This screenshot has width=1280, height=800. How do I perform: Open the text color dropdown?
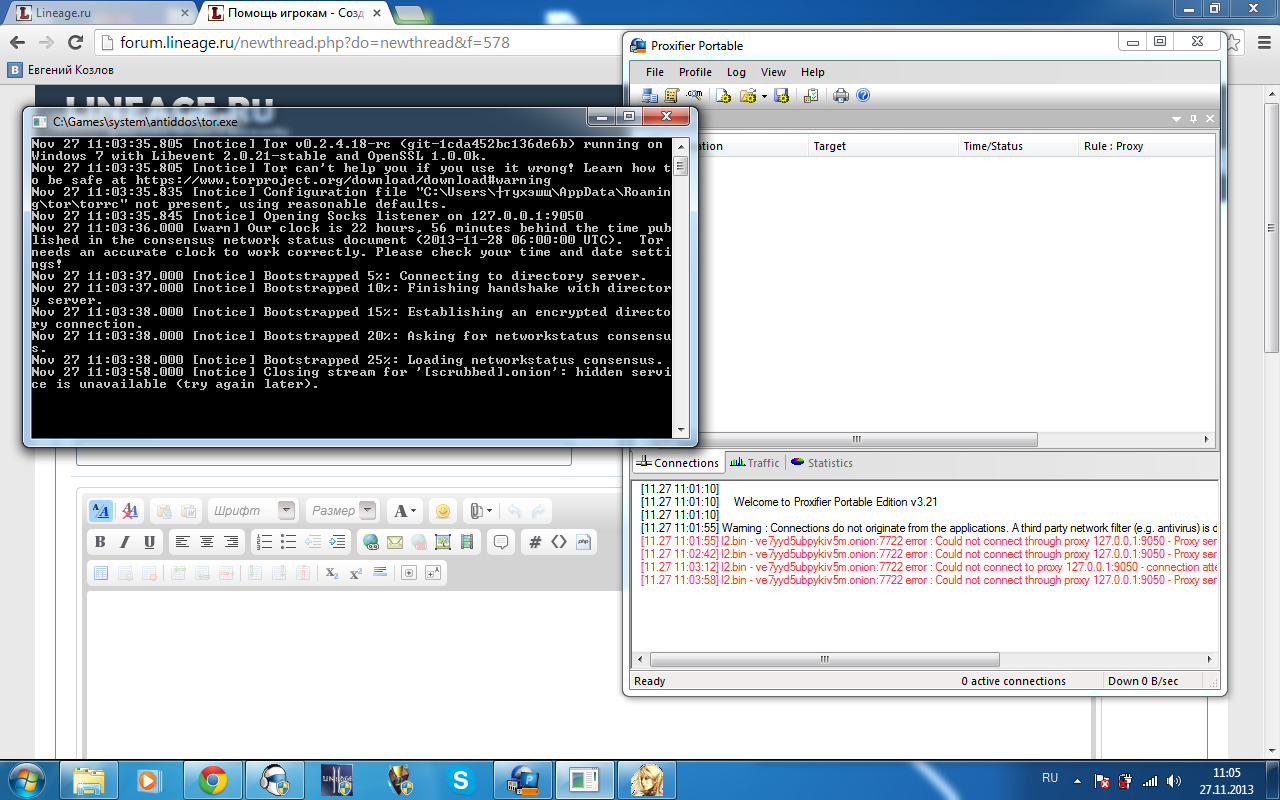tap(405, 511)
